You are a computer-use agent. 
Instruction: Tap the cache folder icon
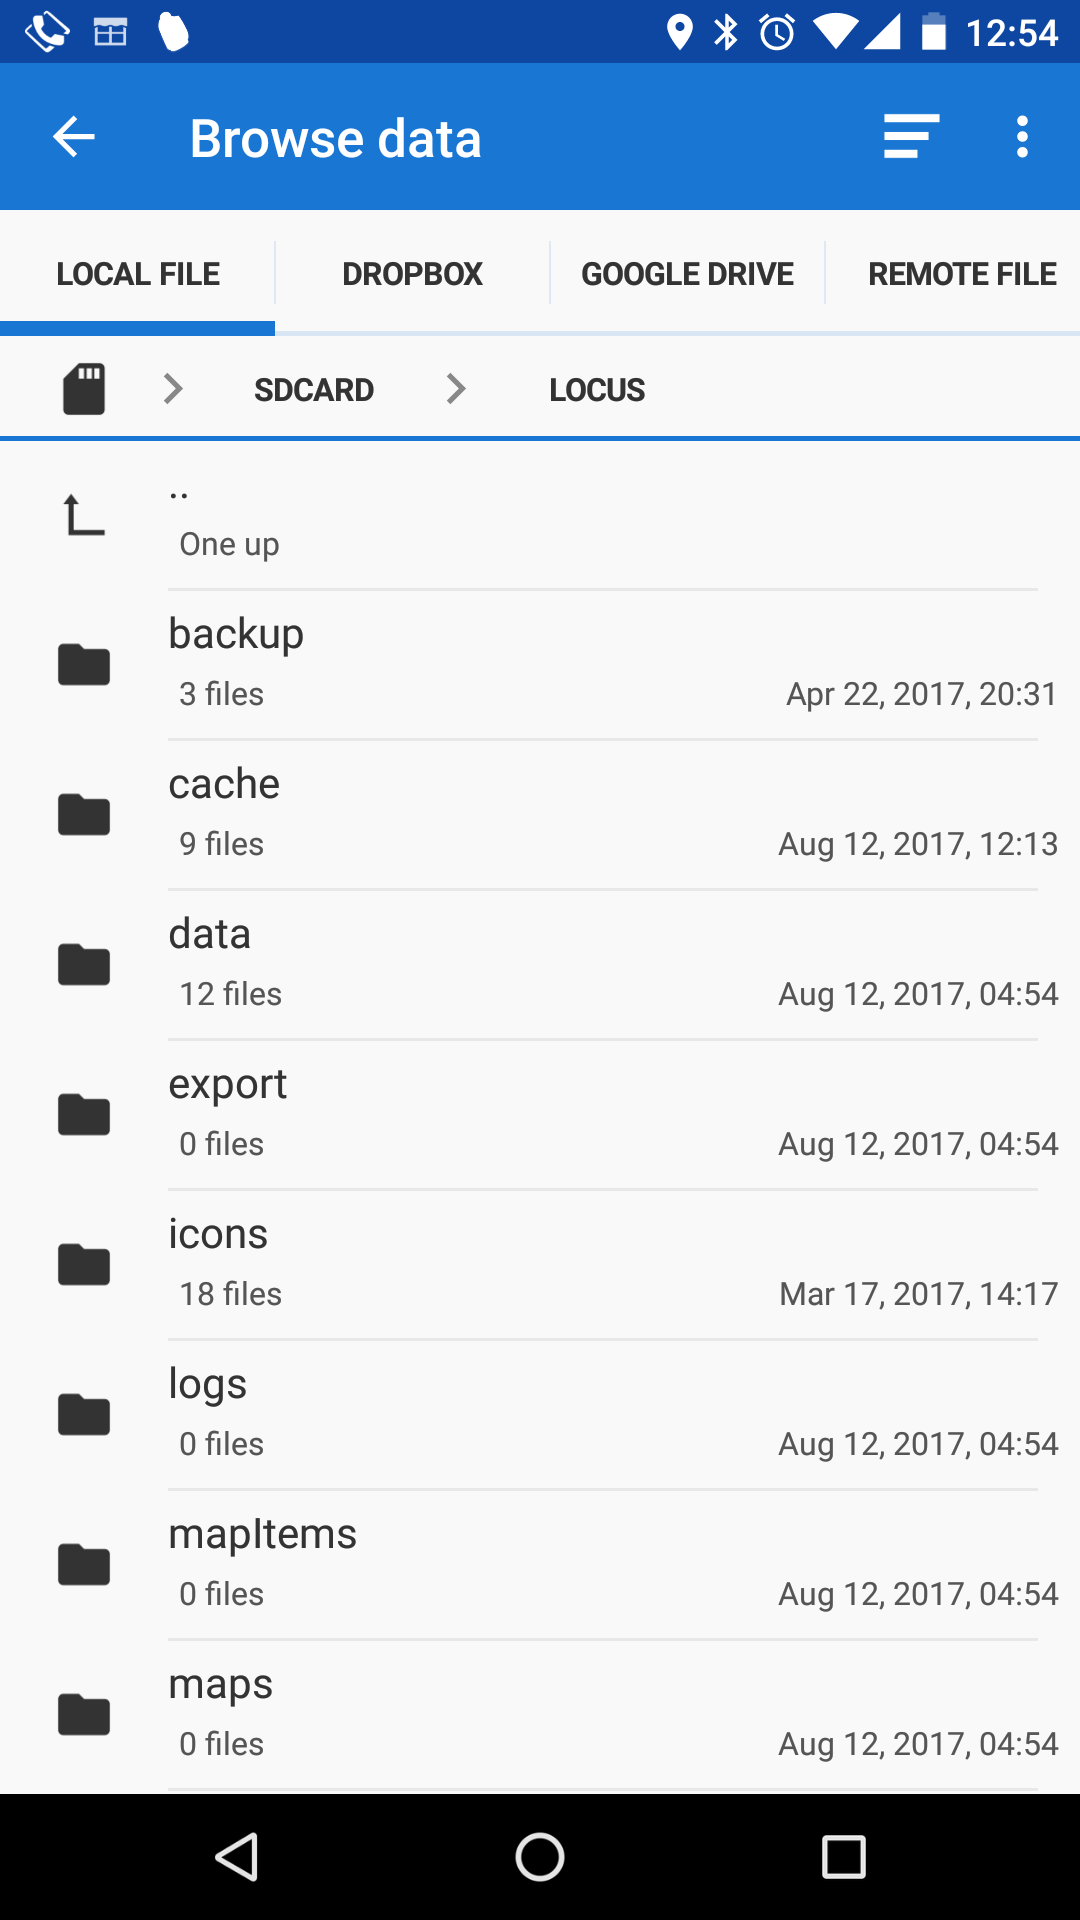point(84,815)
